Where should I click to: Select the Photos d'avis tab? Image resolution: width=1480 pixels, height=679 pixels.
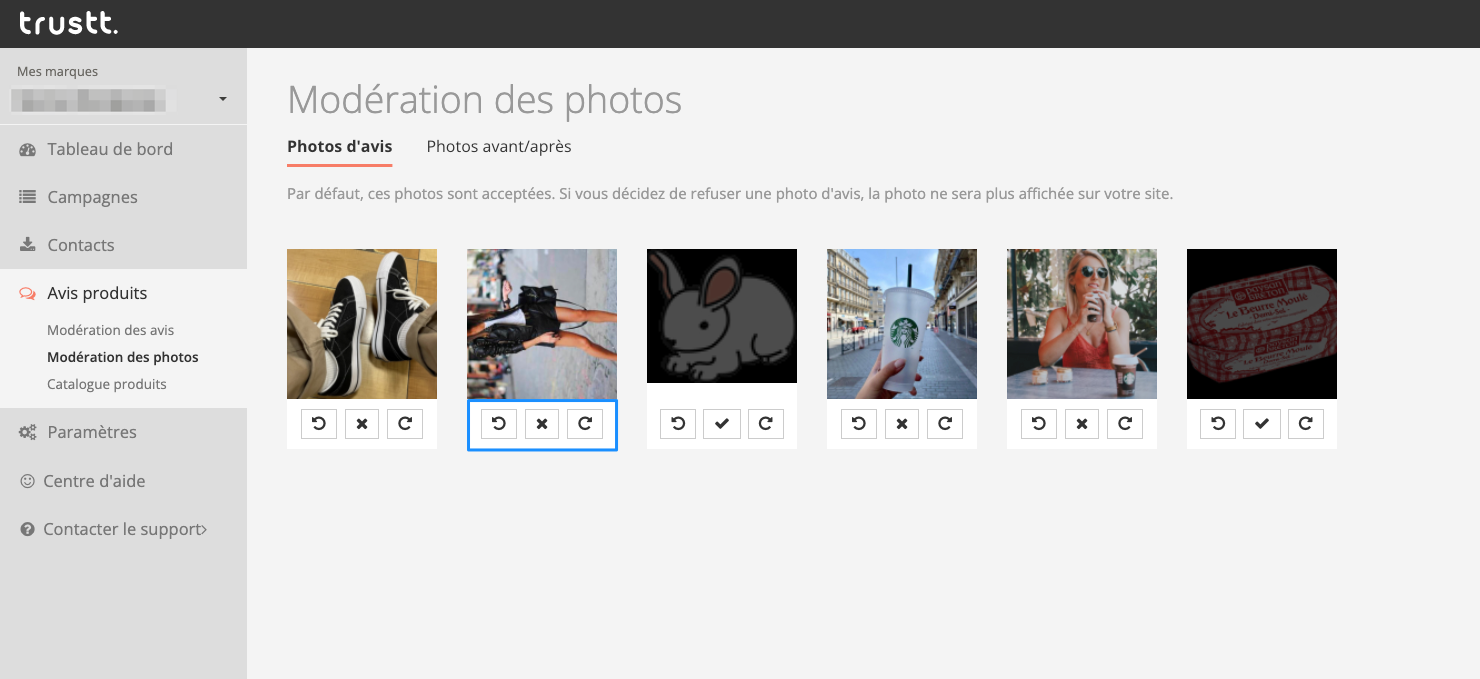pos(339,146)
